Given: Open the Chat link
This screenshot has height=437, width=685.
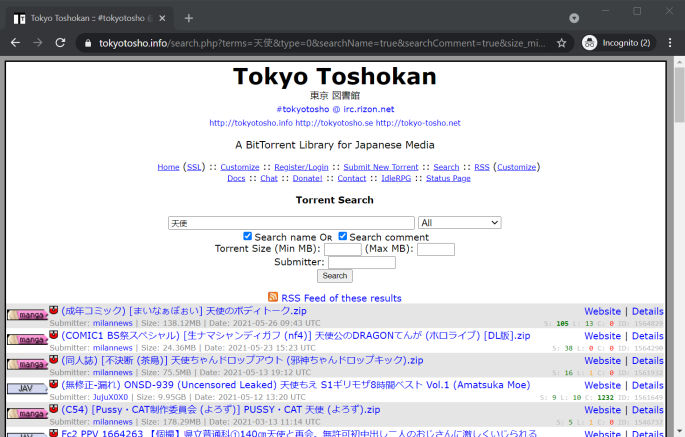Looking at the screenshot, I should (x=269, y=178).
